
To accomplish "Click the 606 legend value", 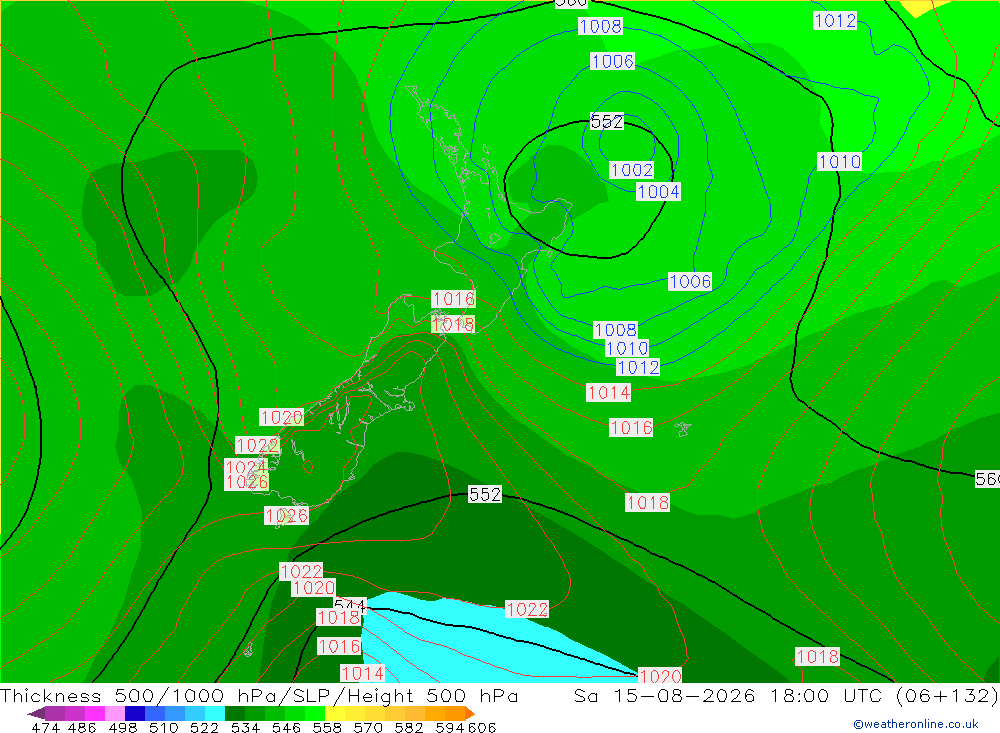I will coord(482,727).
